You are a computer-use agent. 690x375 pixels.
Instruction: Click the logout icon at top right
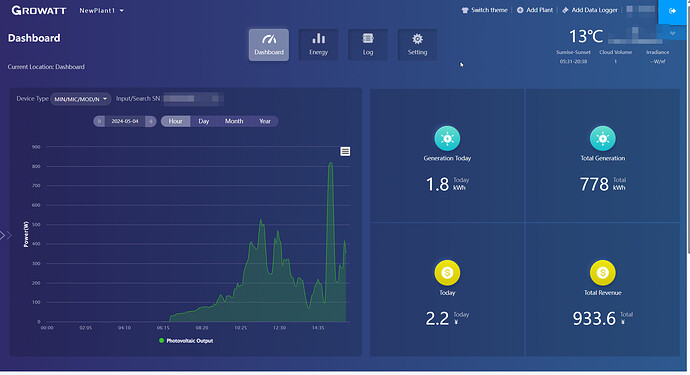point(672,11)
